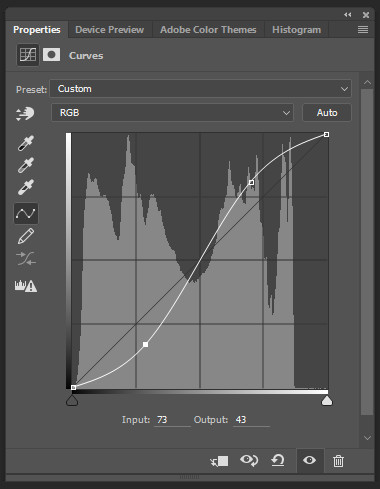The image size is (380, 489).
Task: Click the scrollbar up arrow
Action: 367,82
